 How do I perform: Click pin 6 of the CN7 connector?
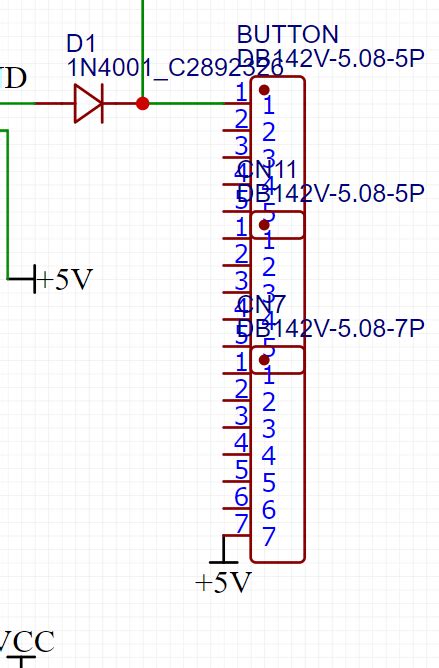237,508
